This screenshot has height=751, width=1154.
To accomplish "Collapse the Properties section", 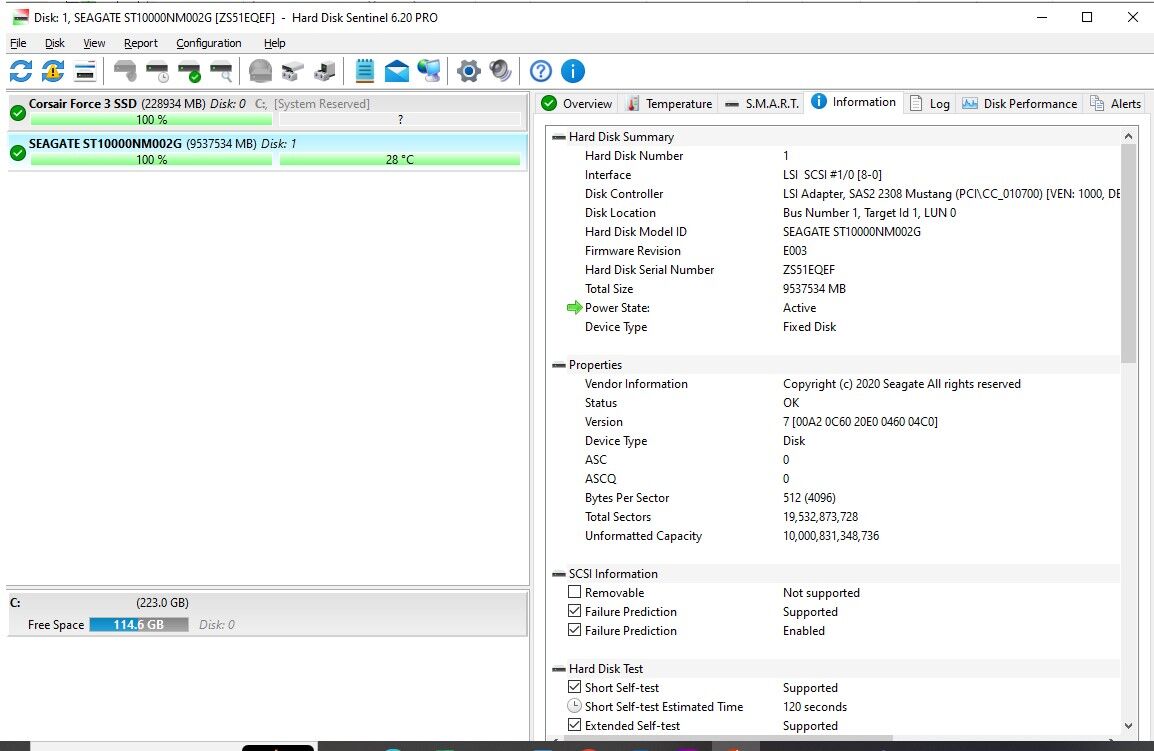I will coord(559,365).
